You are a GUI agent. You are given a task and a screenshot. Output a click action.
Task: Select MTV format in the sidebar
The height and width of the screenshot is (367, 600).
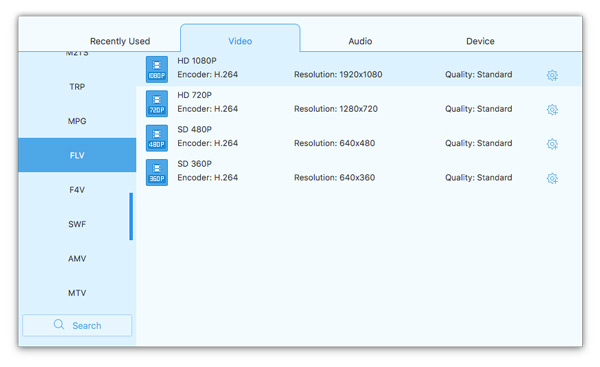point(77,293)
